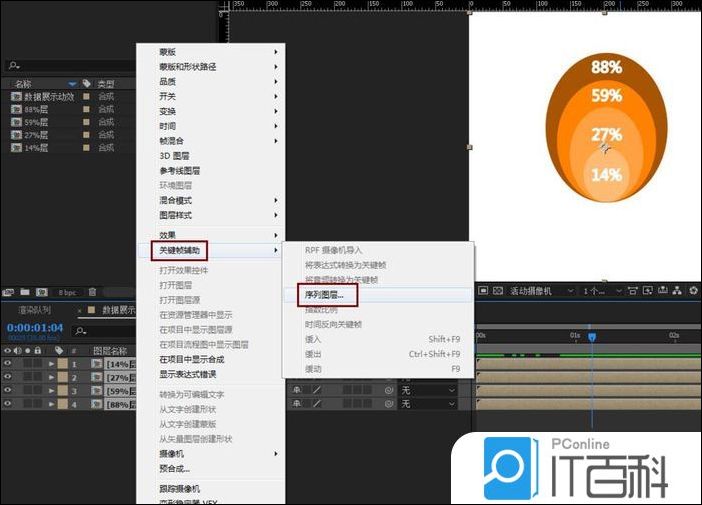This screenshot has width=702, height=505.
Task: Click the lock column header icon
Action: pyautogui.click(x=38, y=351)
